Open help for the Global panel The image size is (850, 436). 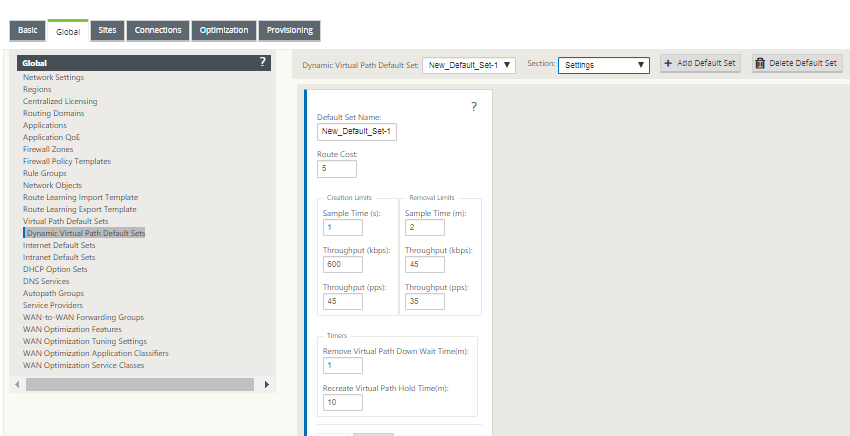[262, 62]
